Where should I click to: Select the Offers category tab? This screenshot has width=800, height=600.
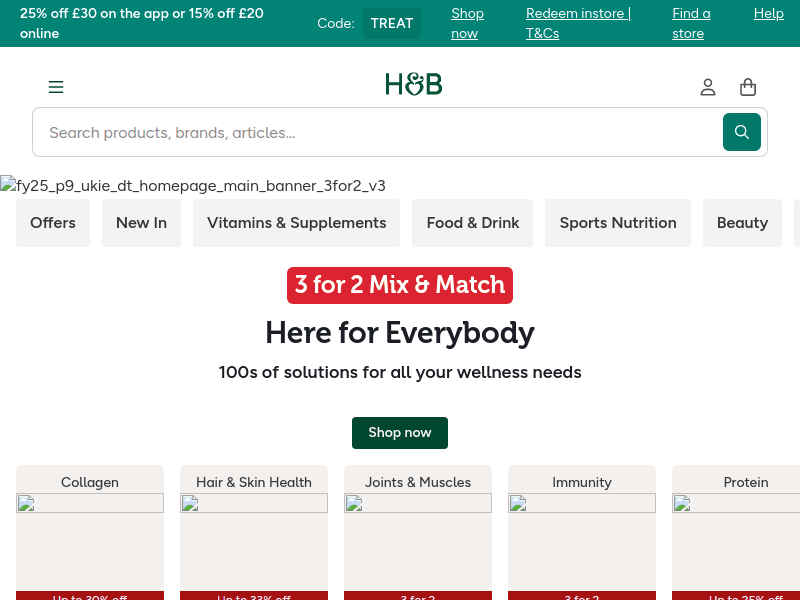click(53, 223)
